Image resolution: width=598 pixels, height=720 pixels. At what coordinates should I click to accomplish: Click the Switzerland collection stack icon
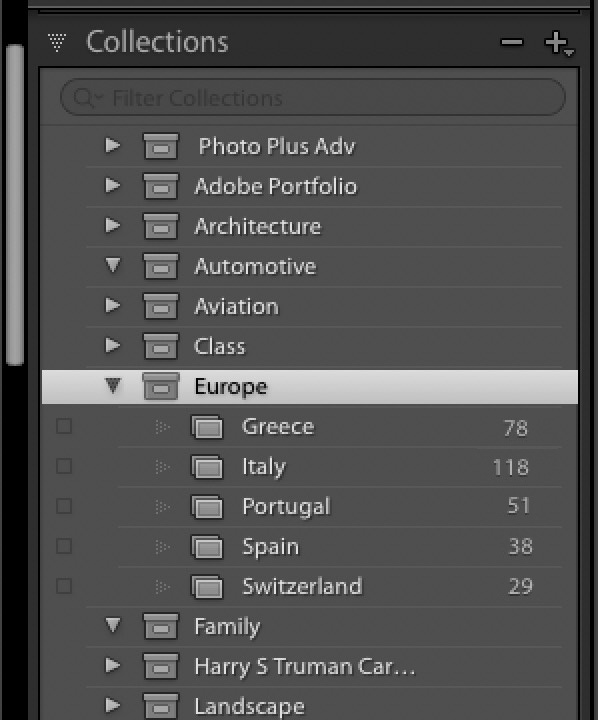coord(207,587)
